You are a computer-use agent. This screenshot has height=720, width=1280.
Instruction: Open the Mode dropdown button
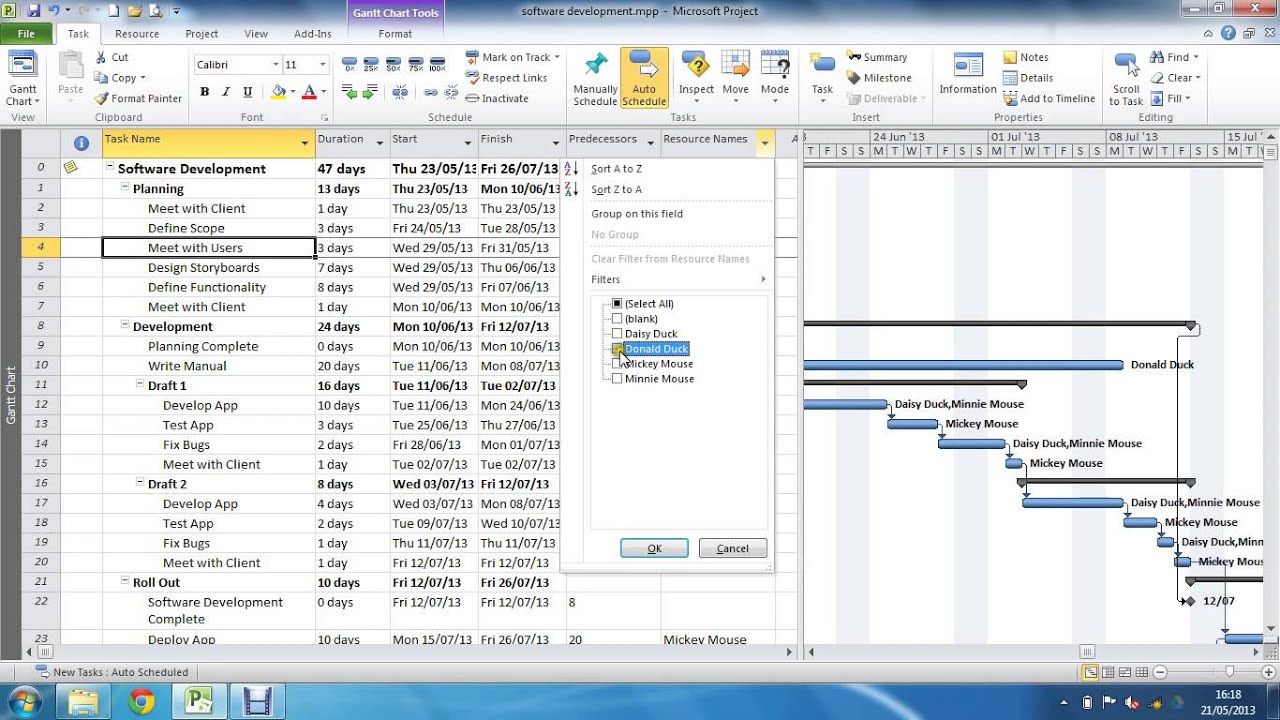pos(775,76)
